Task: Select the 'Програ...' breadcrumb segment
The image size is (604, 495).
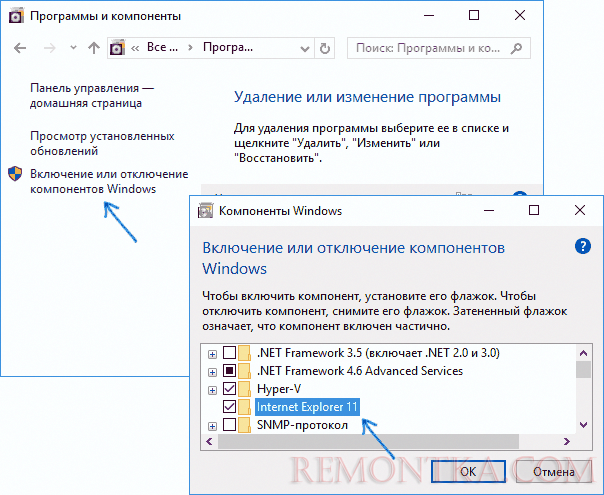Action: 228,47
